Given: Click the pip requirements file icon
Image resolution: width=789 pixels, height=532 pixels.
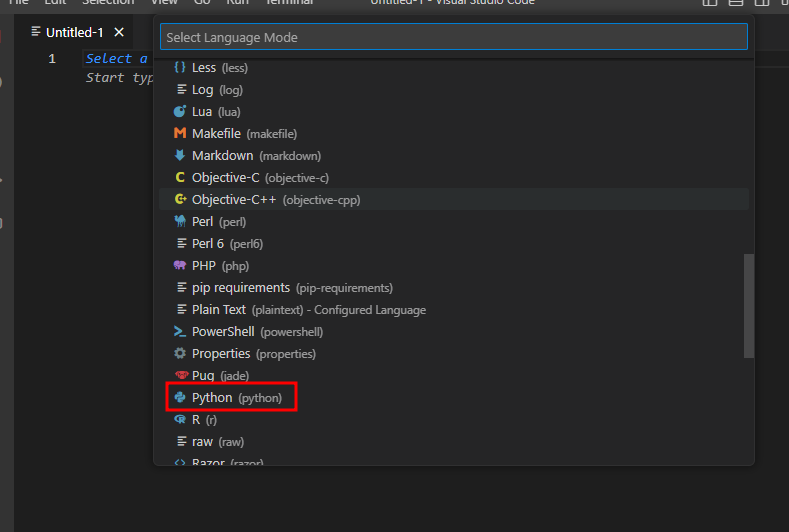Looking at the screenshot, I should (x=181, y=287).
